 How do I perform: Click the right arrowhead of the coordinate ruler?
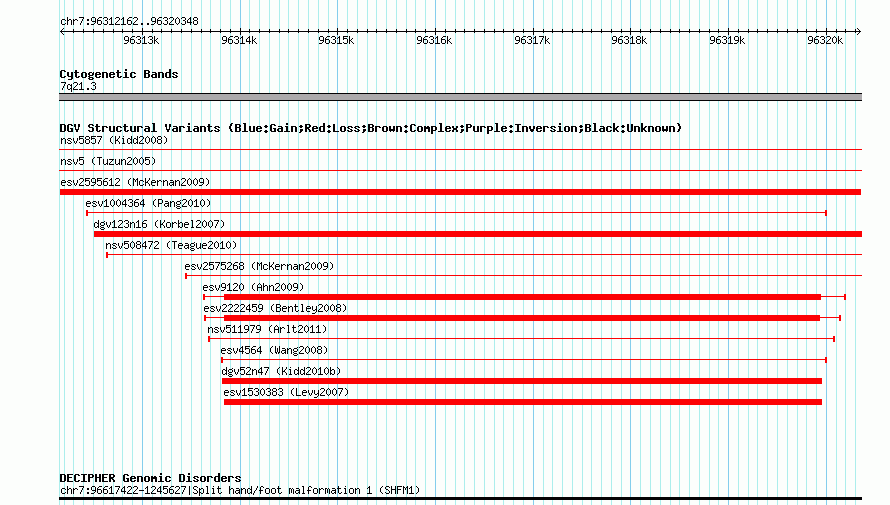pos(858,31)
